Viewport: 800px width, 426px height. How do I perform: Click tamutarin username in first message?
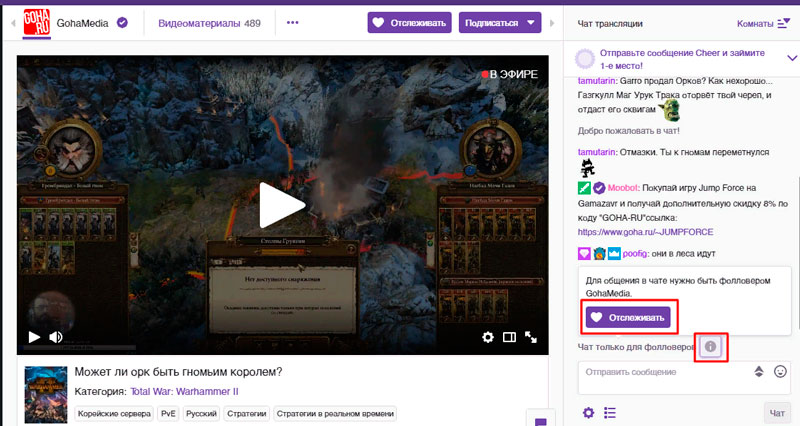pos(596,81)
